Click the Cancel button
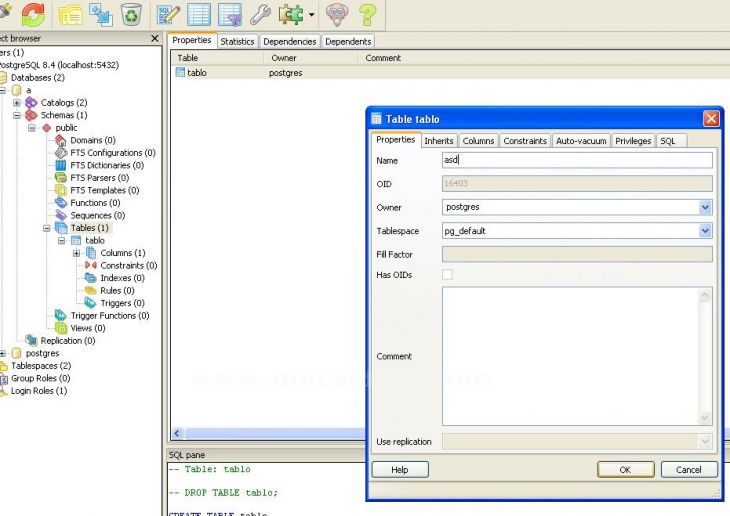 click(689, 469)
